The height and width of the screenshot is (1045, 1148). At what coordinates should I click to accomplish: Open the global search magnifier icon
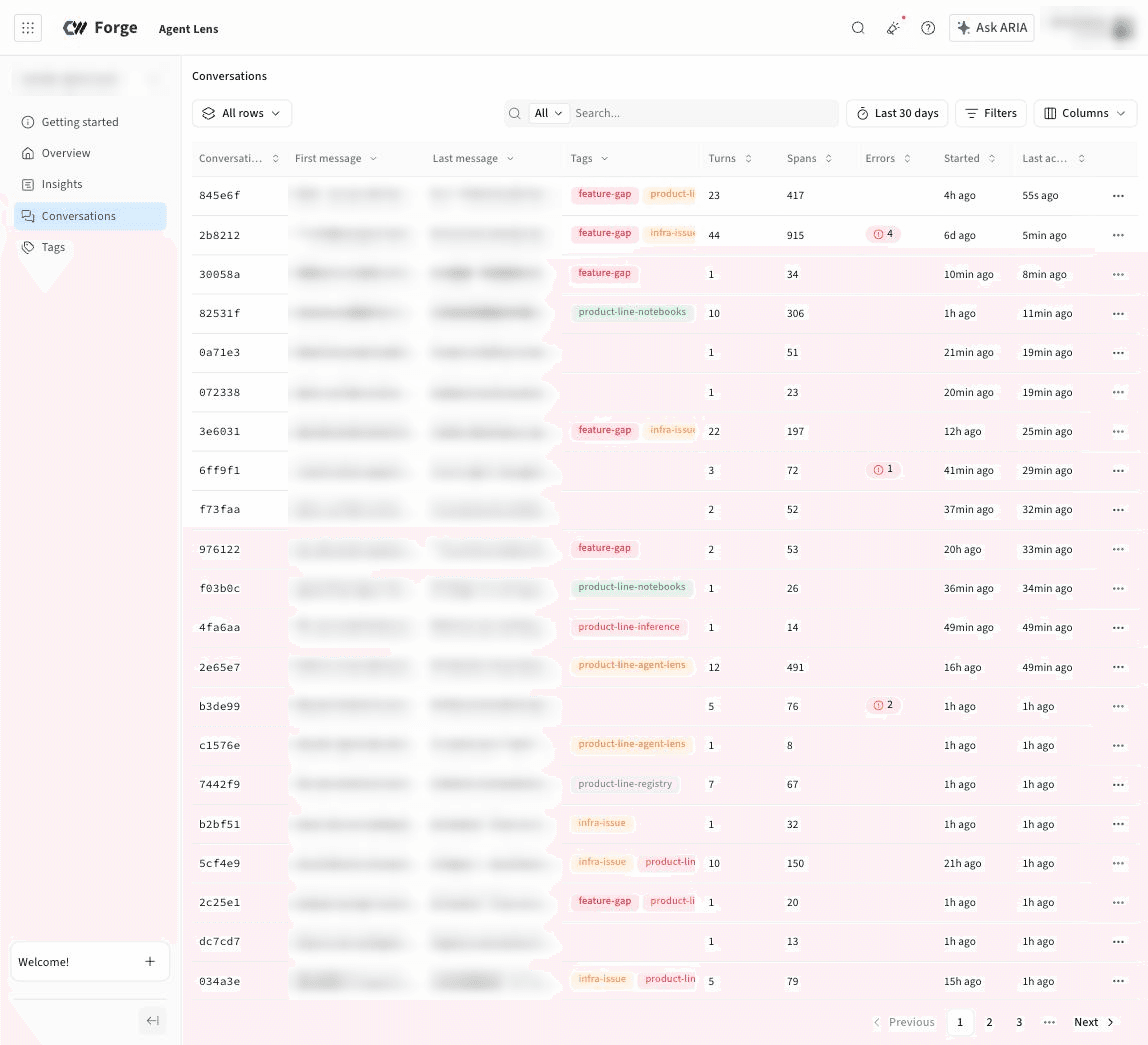point(858,28)
